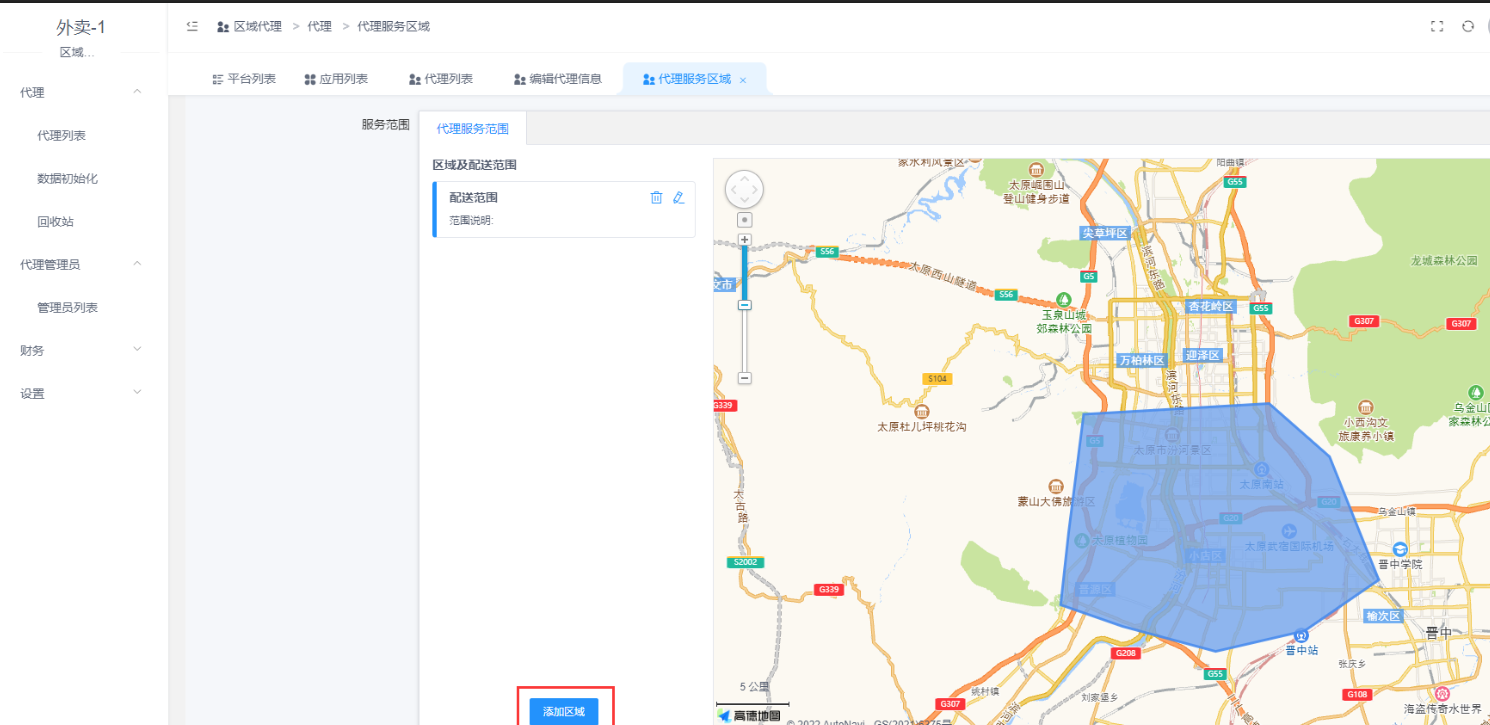Image resolution: width=1490 pixels, height=725 pixels.
Task: Click the map locate button under pan control
Action: (744, 219)
